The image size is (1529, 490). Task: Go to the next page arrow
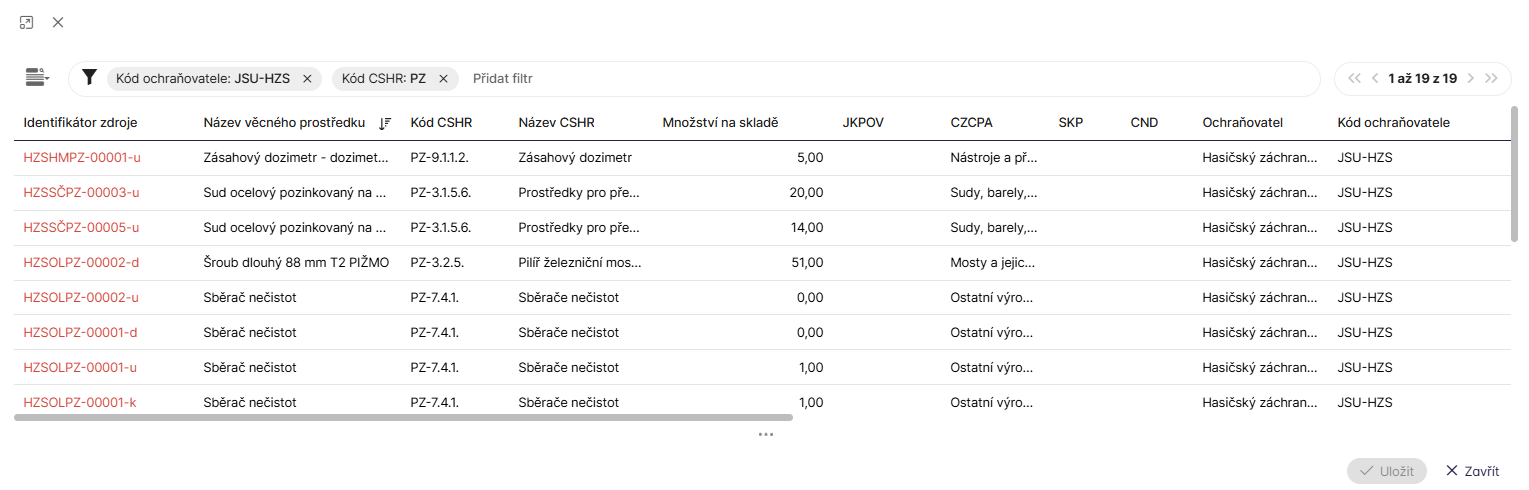pyautogui.click(x=1470, y=78)
